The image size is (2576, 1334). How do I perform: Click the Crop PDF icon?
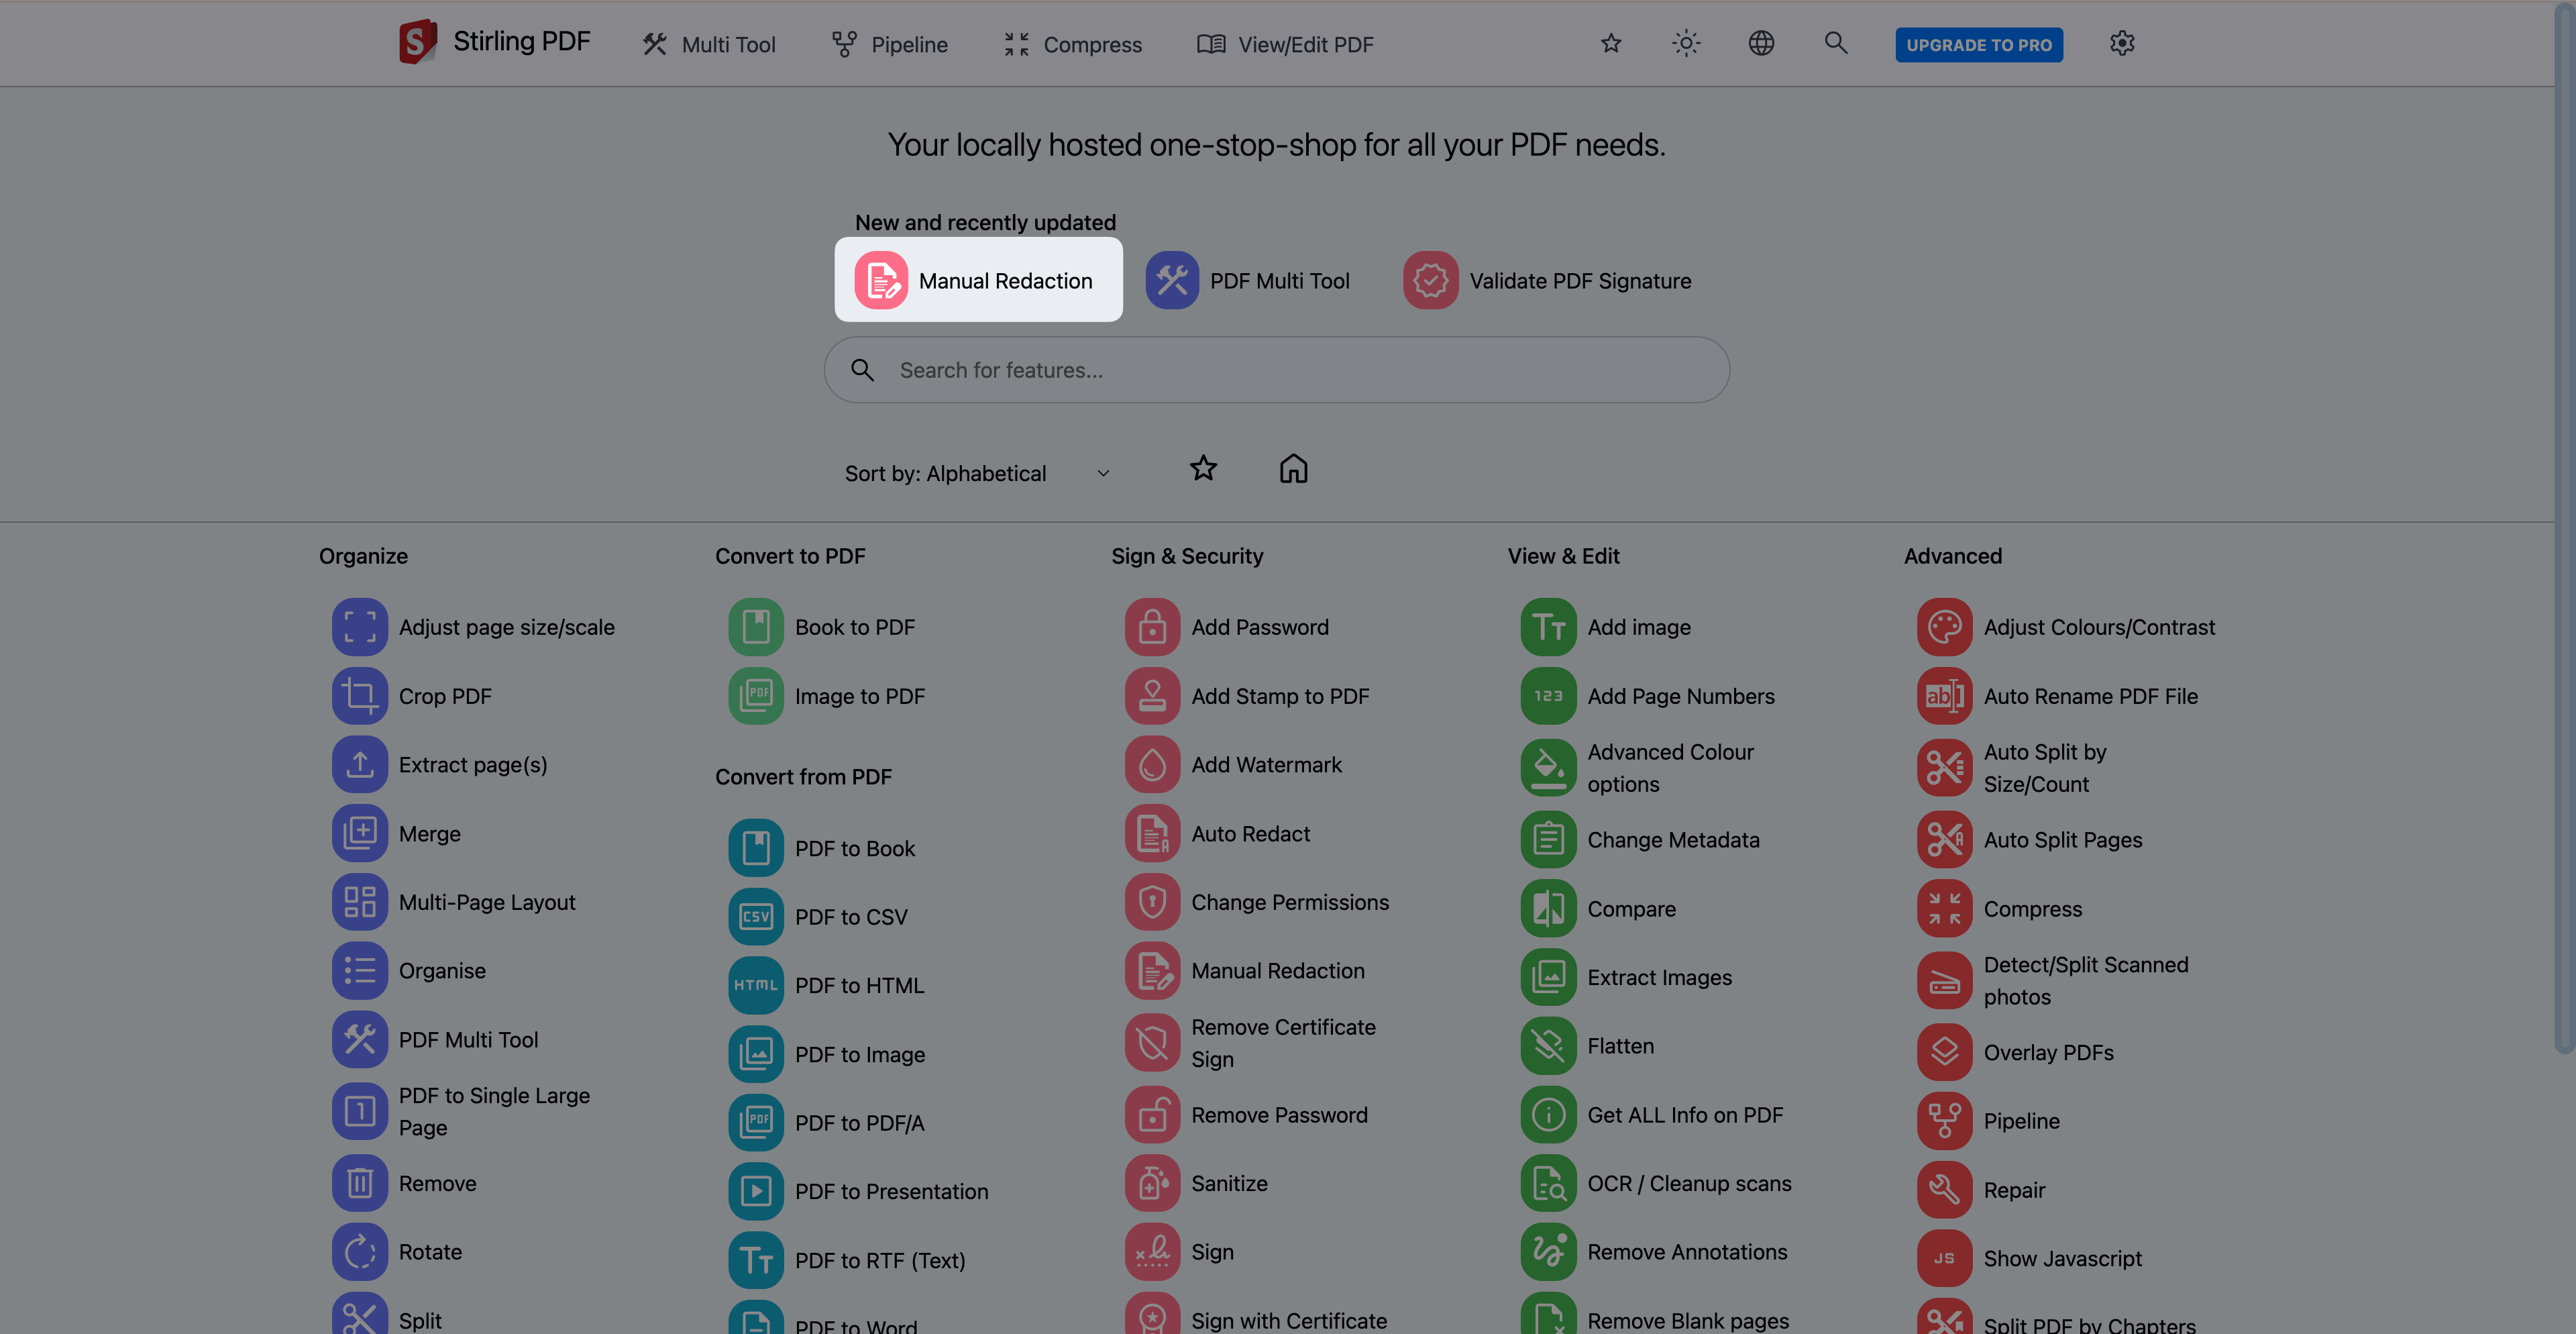click(x=359, y=696)
